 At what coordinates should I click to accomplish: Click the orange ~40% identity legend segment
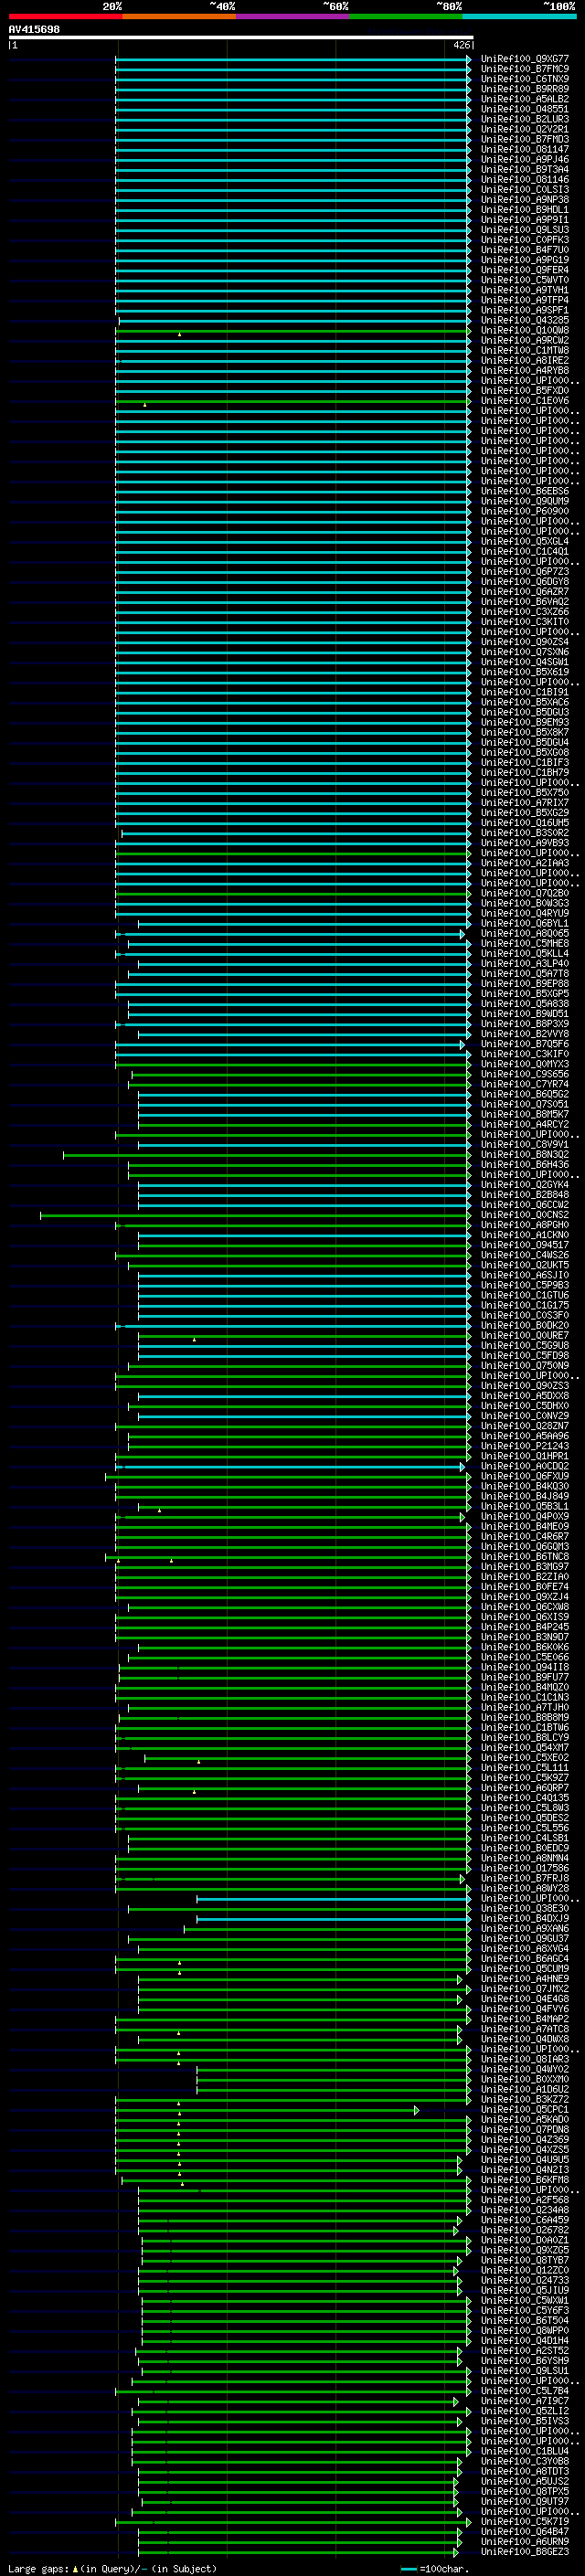point(179,16)
